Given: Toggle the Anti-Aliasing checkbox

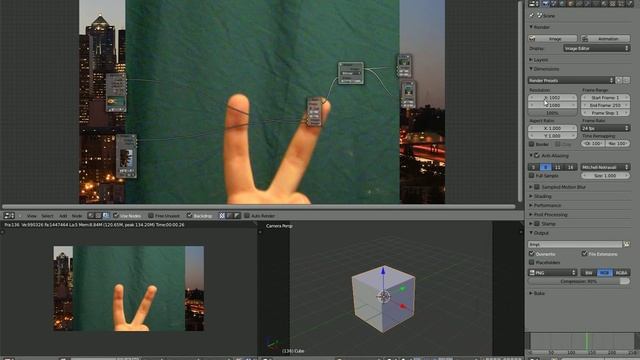Looking at the screenshot, I should (537, 156).
